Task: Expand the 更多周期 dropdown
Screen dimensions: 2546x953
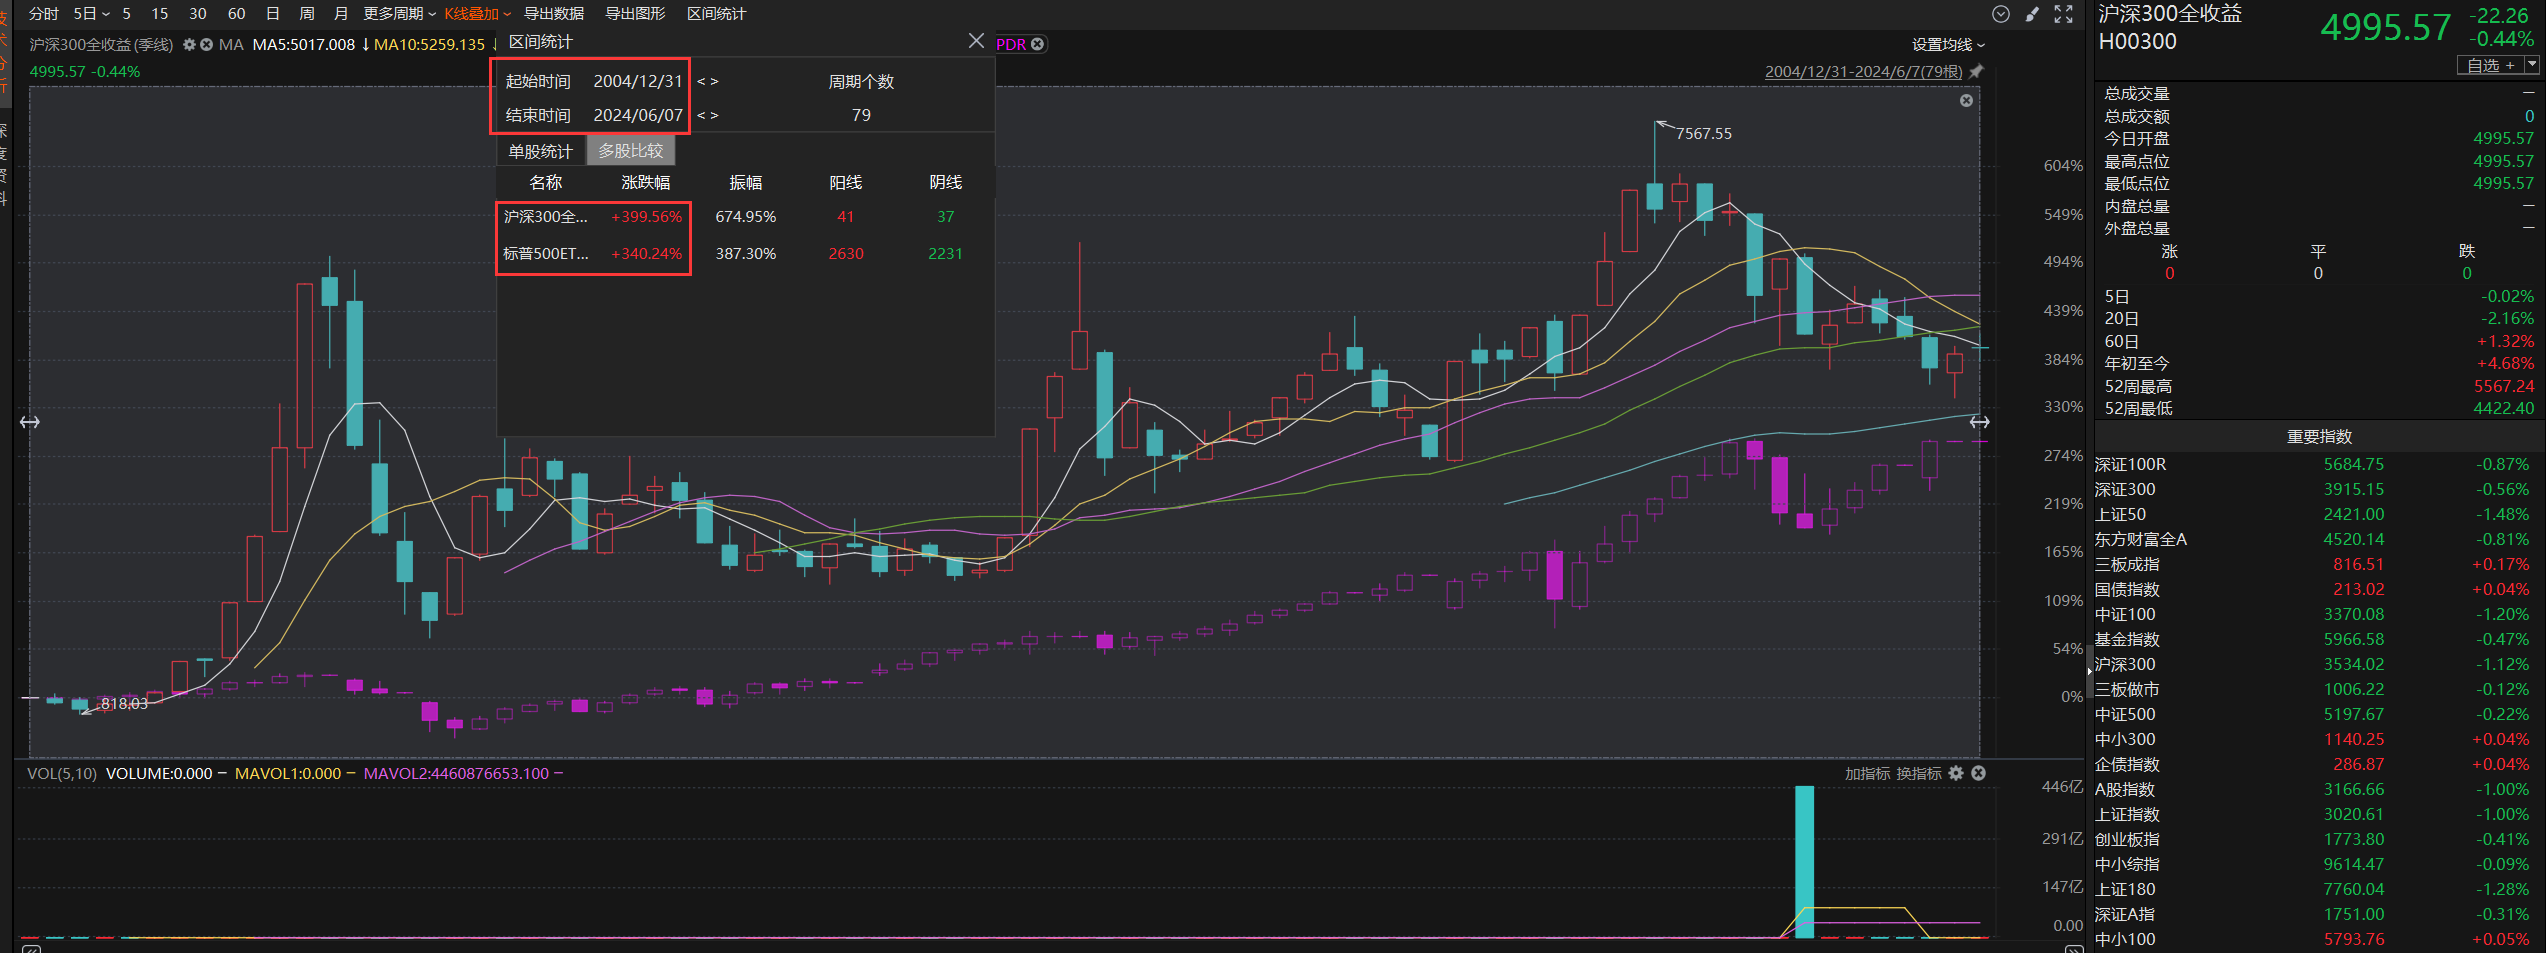Action: pyautogui.click(x=399, y=14)
